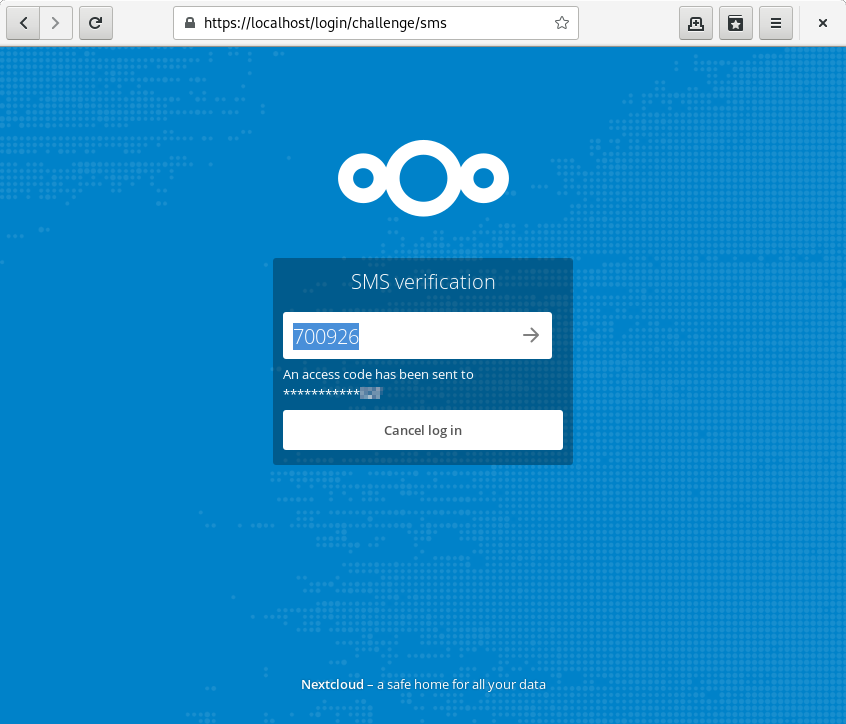Click Cancel log in button
This screenshot has height=724, width=846.
pyautogui.click(x=423, y=430)
